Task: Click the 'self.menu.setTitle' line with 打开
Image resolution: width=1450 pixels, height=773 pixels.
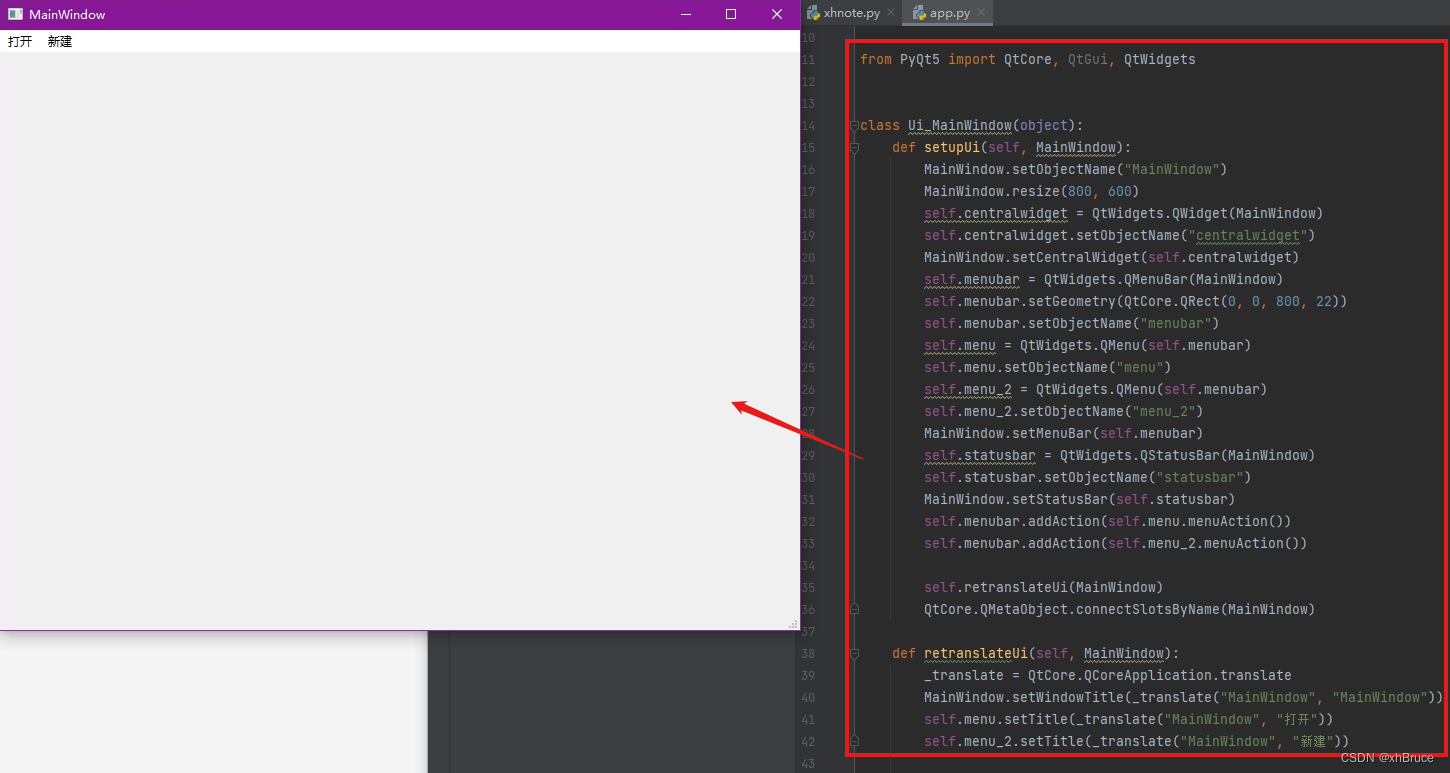Action: coord(1129,719)
